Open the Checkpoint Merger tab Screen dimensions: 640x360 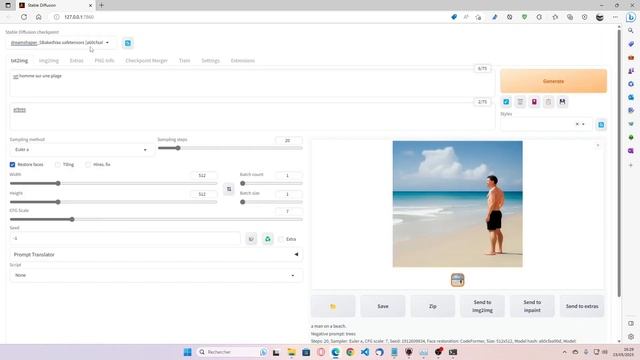point(147,60)
